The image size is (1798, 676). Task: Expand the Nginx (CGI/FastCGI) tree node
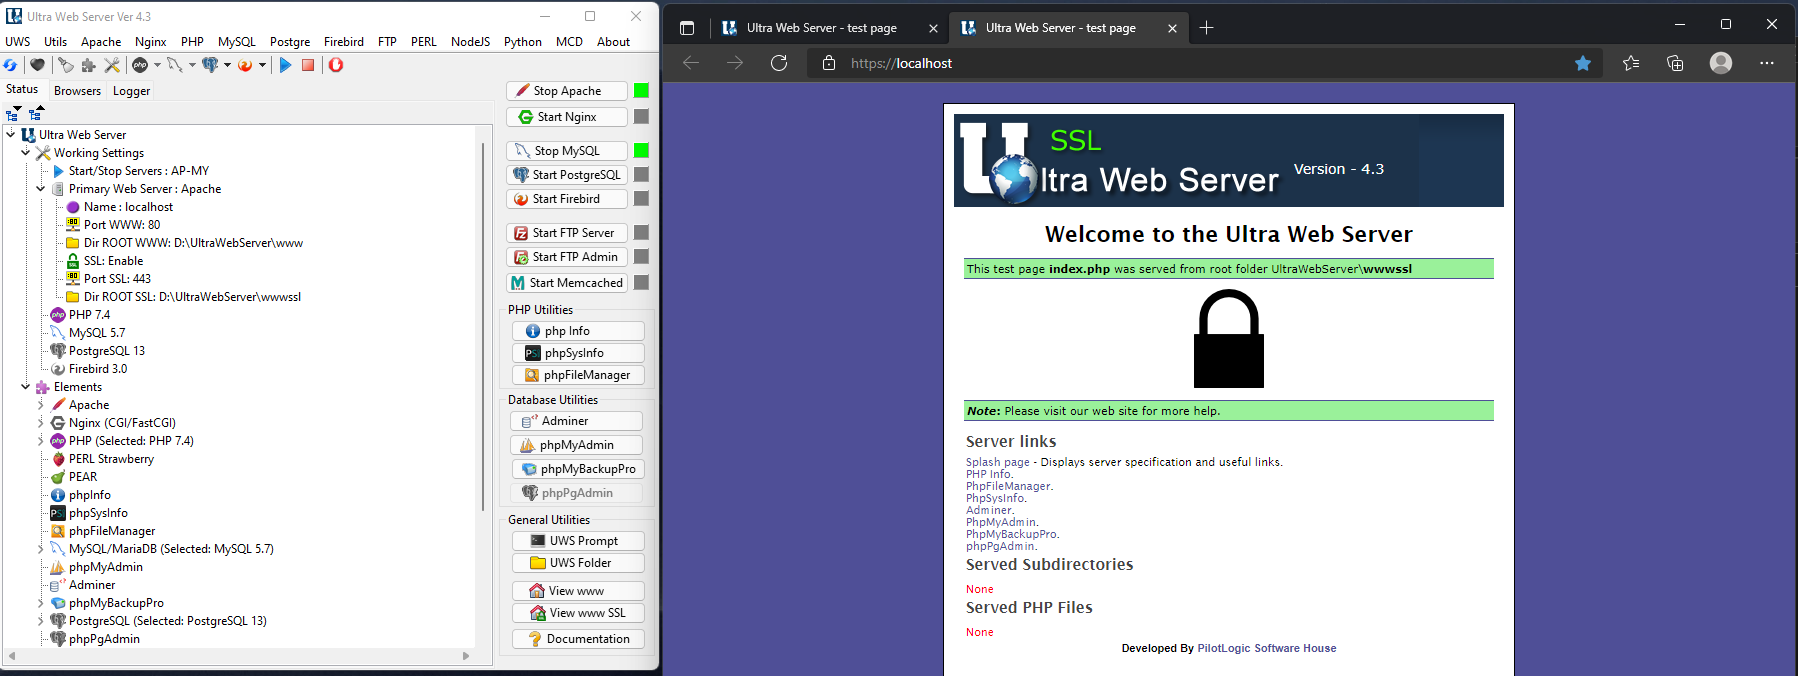click(41, 422)
